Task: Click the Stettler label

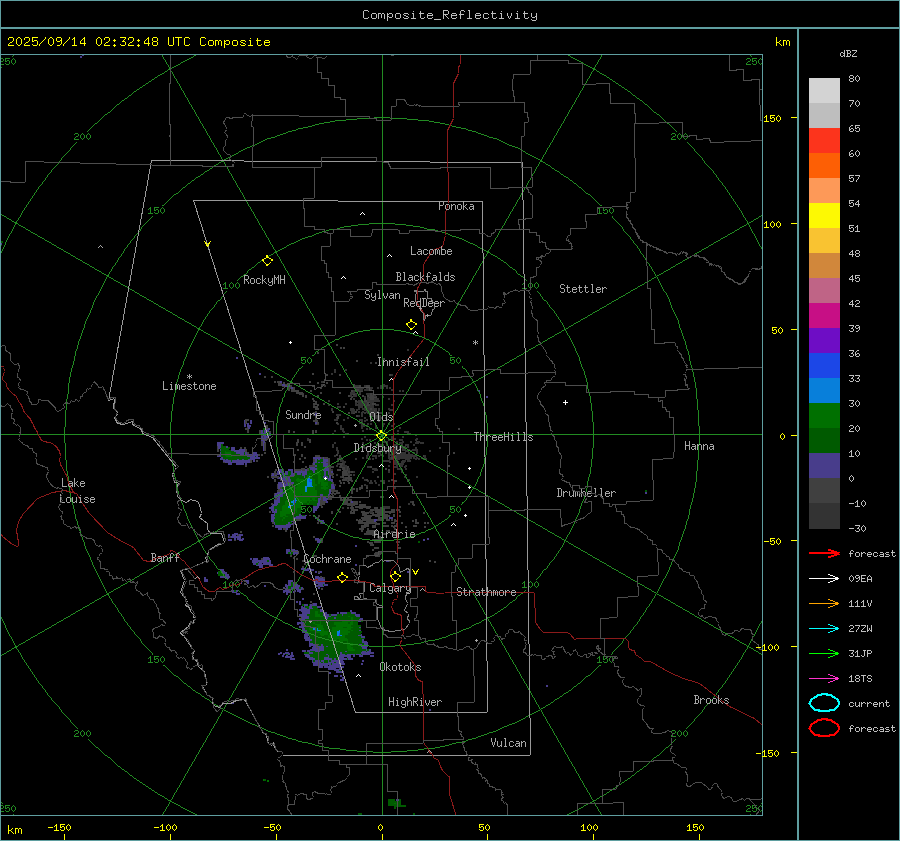Action: click(583, 289)
